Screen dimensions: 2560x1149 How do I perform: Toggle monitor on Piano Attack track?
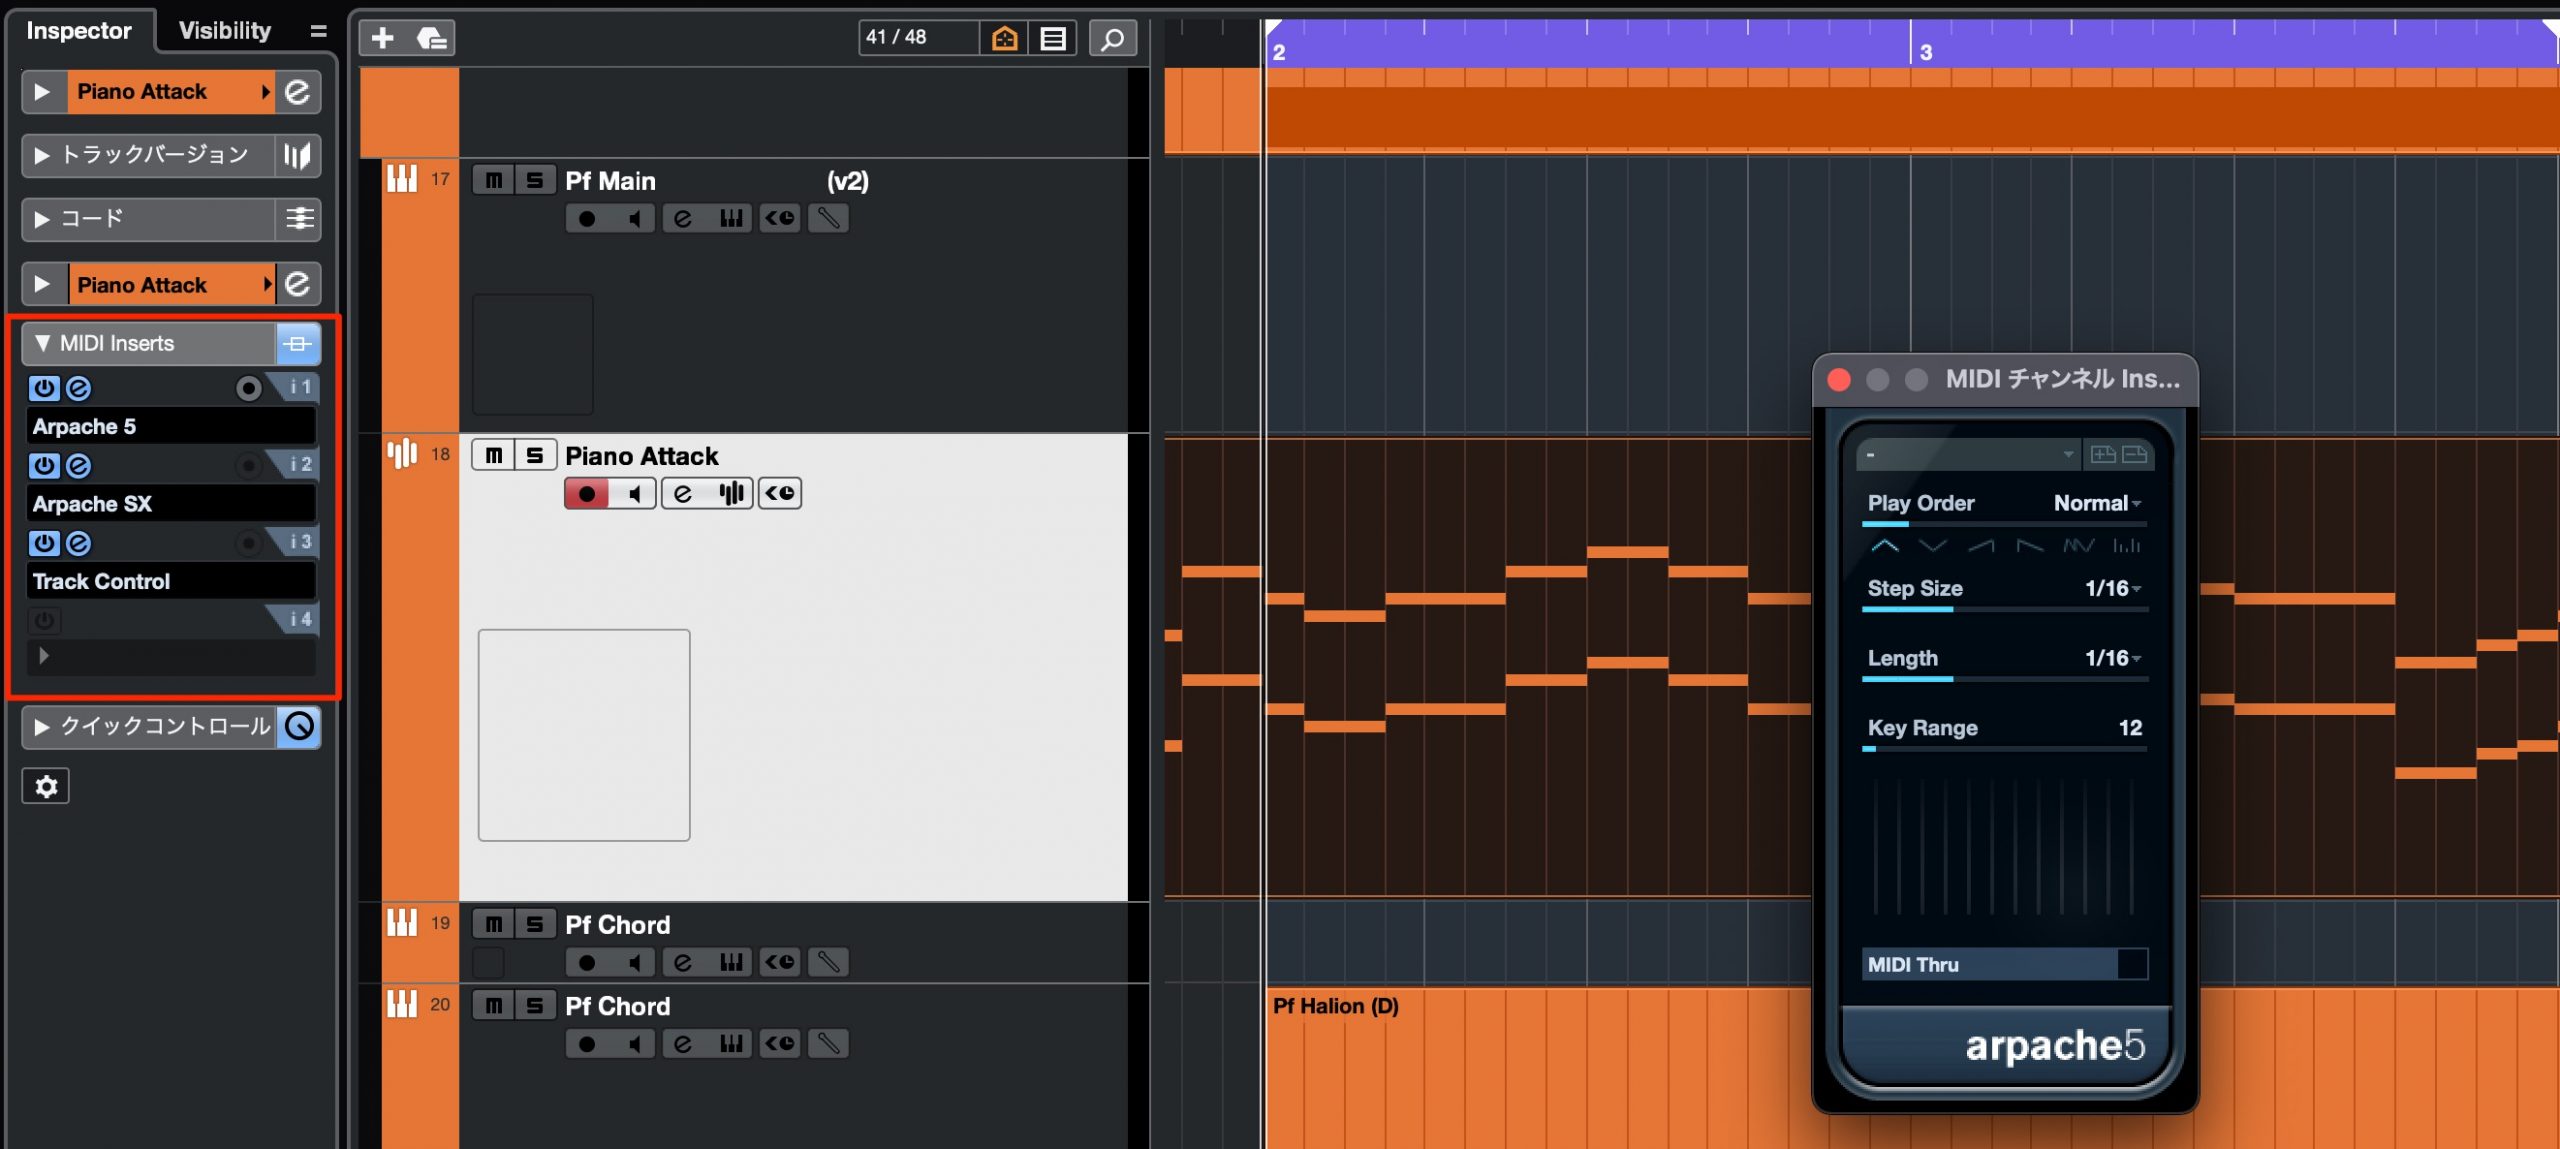[633, 493]
